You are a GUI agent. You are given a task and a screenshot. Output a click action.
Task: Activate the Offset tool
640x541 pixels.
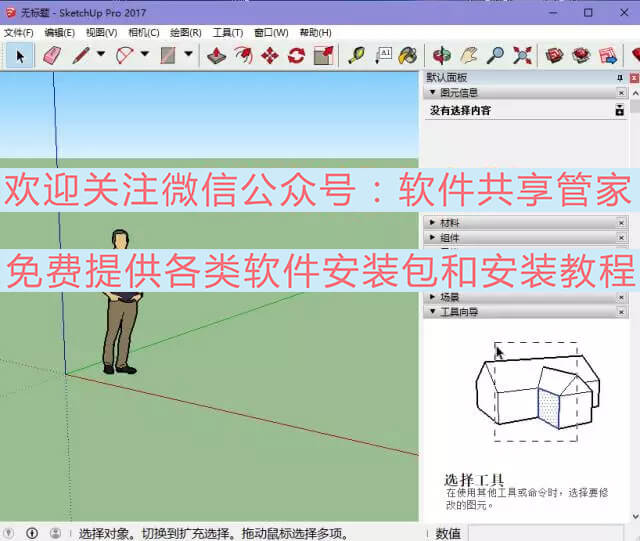point(243,55)
